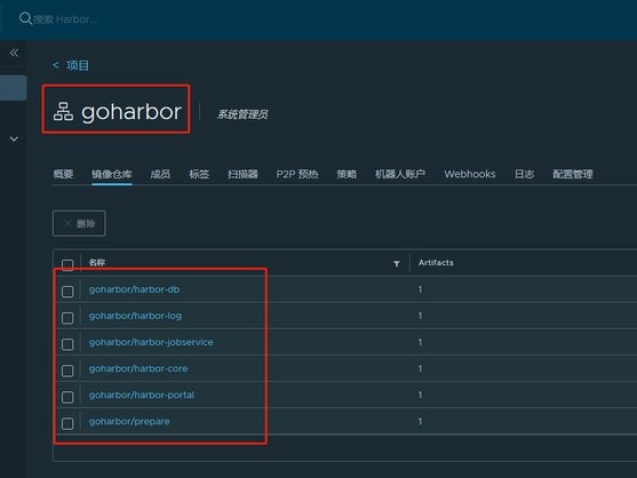637x478 pixels.
Task: Click the goharbor project organization icon
Action: coord(63,112)
